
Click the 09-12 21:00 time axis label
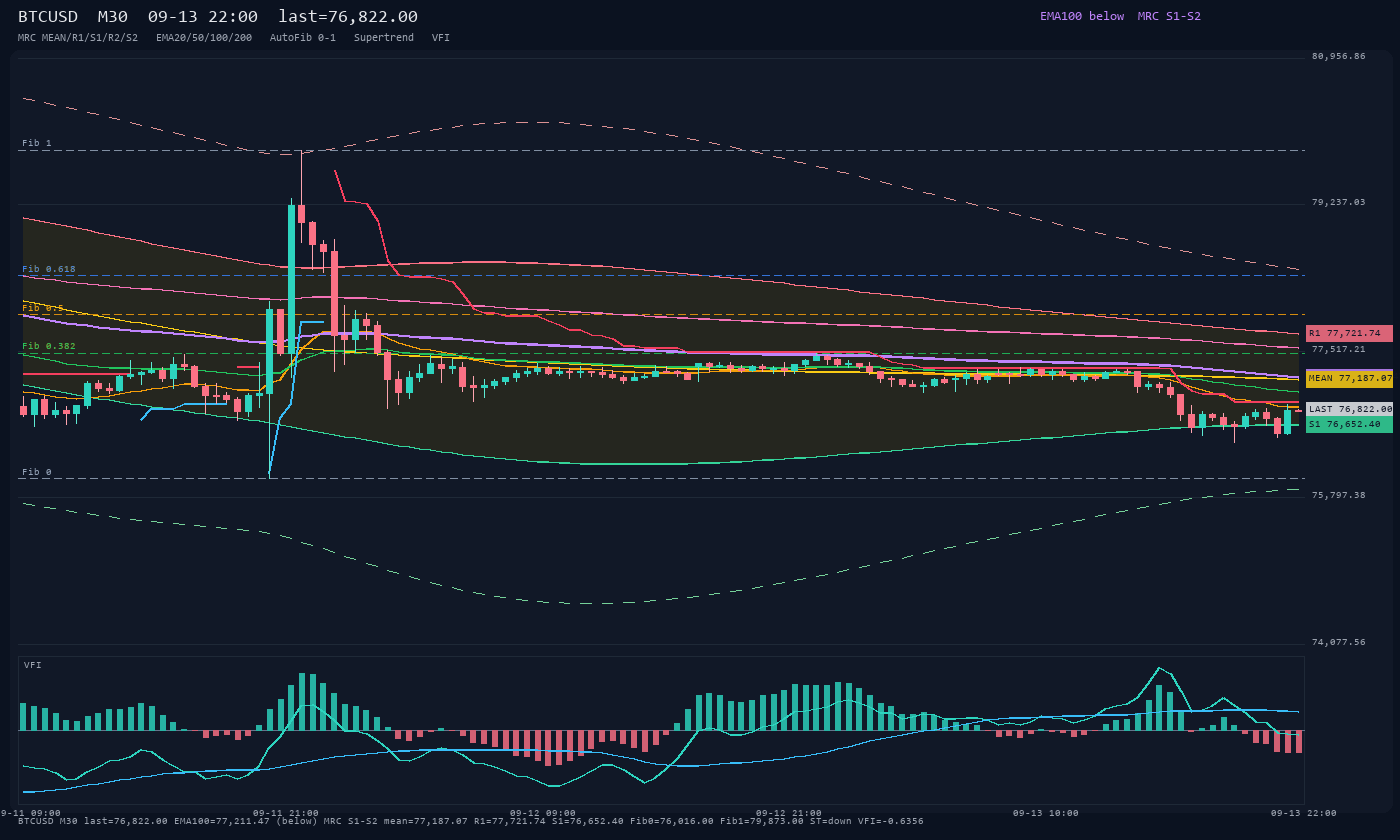tap(789, 813)
